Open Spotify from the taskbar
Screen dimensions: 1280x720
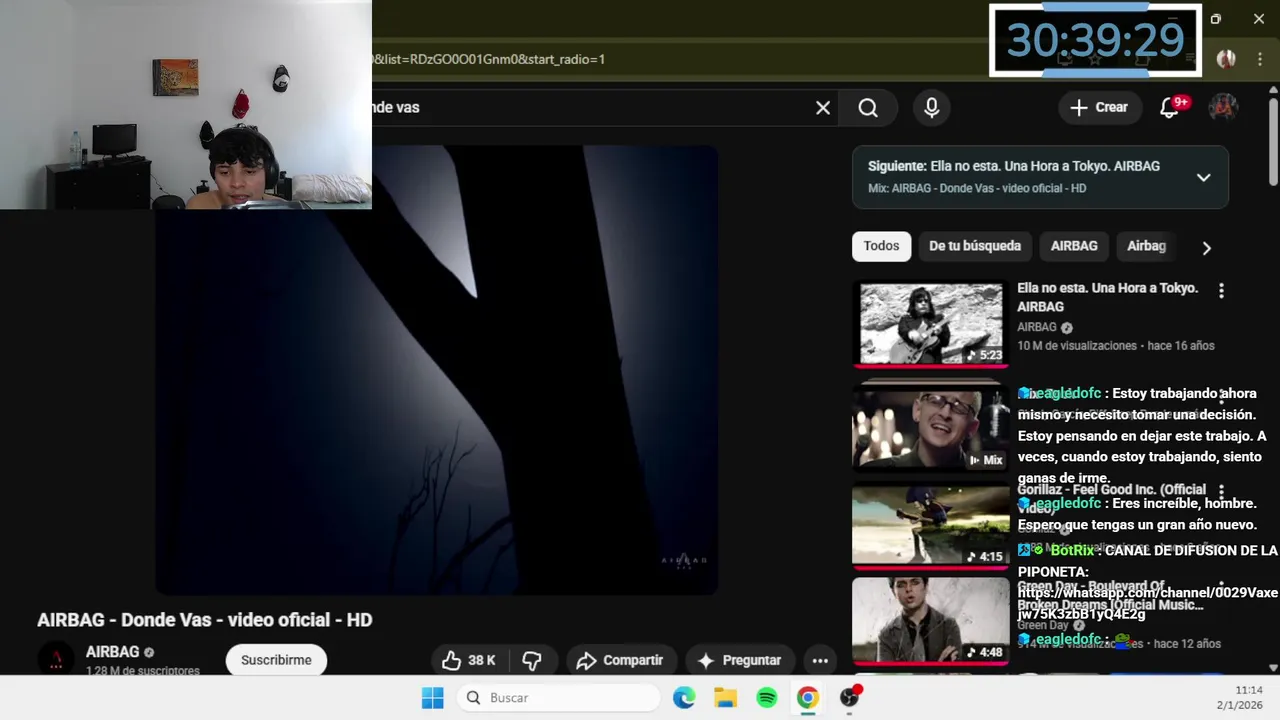coord(767,698)
